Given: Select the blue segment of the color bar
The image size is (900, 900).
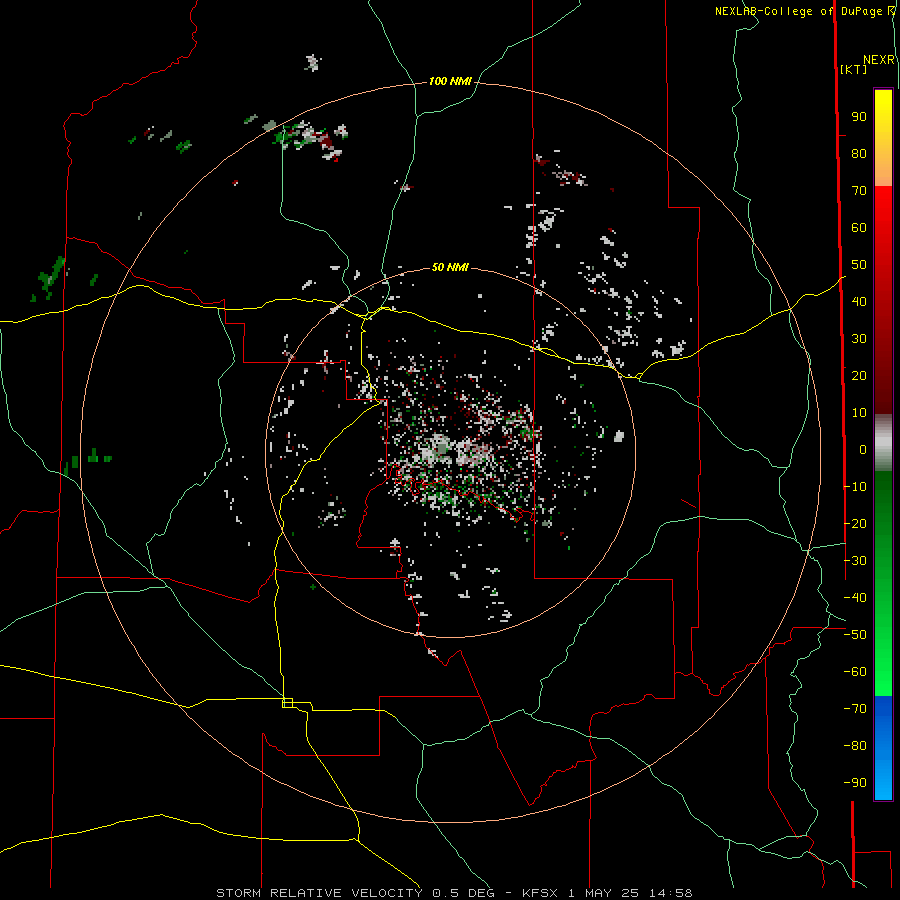Looking at the screenshot, I should pyautogui.click(x=883, y=748).
